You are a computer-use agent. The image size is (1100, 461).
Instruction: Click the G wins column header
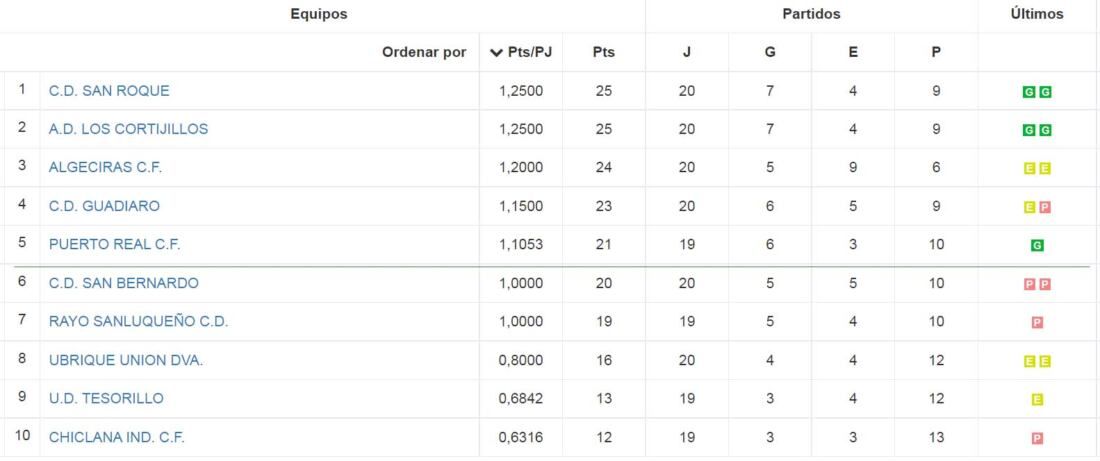(770, 52)
